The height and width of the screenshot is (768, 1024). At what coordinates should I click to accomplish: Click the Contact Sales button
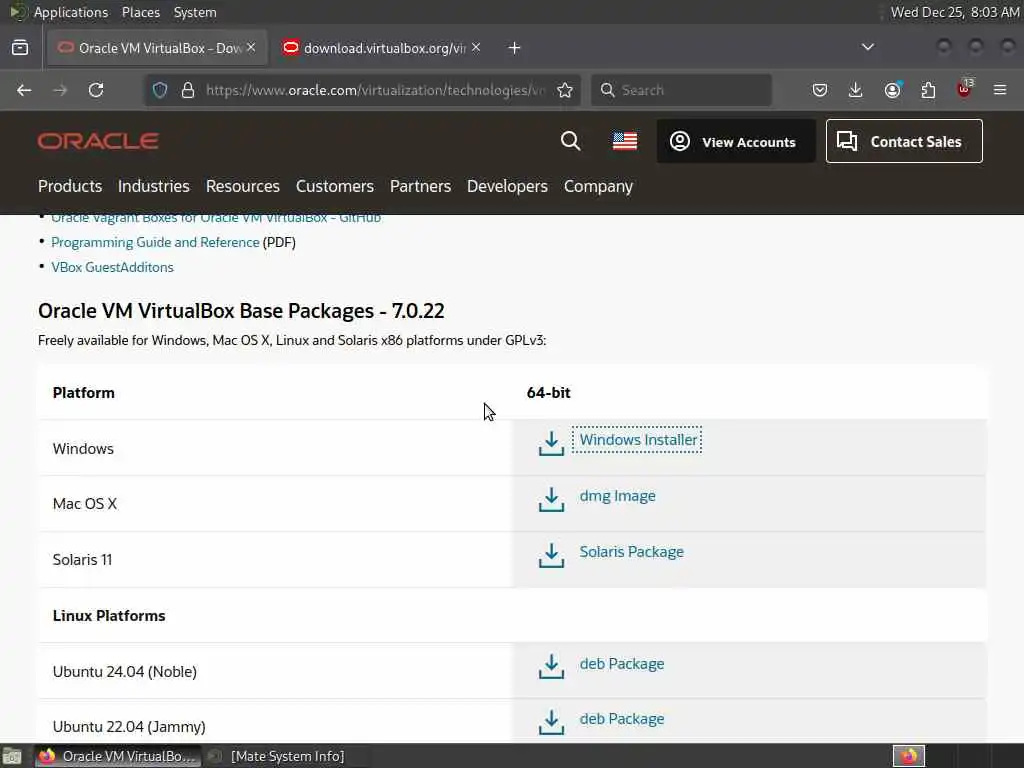tap(904, 141)
